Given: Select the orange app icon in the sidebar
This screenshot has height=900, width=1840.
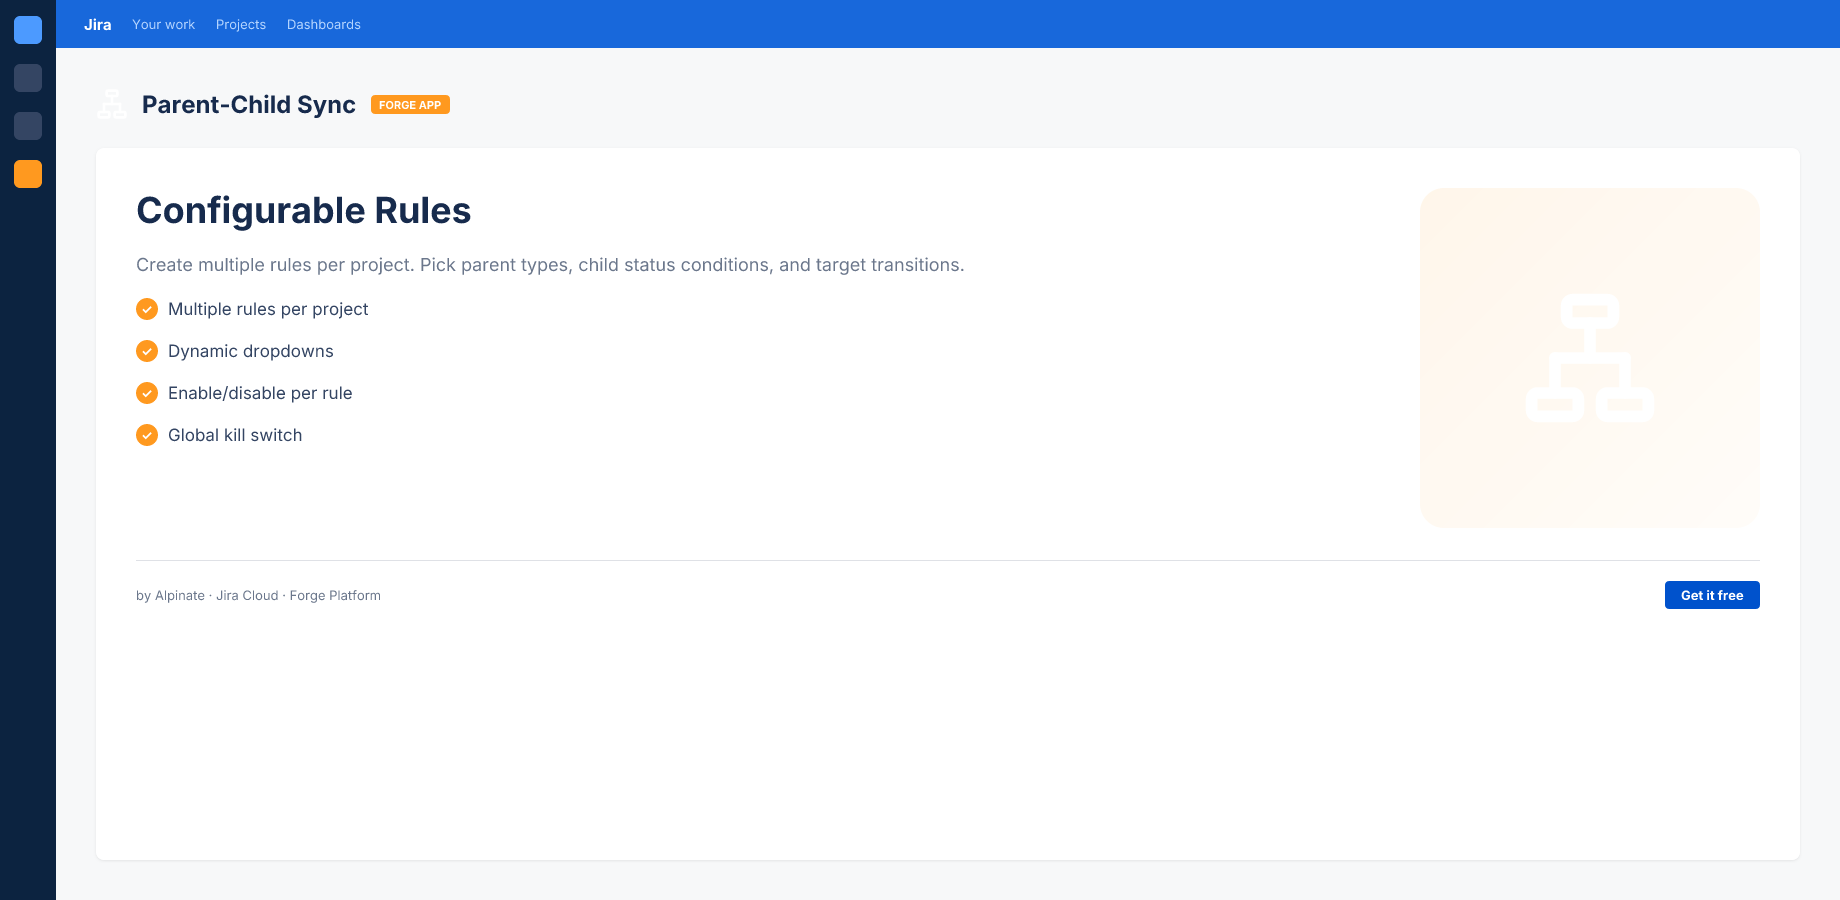Looking at the screenshot, I should 28,174.
